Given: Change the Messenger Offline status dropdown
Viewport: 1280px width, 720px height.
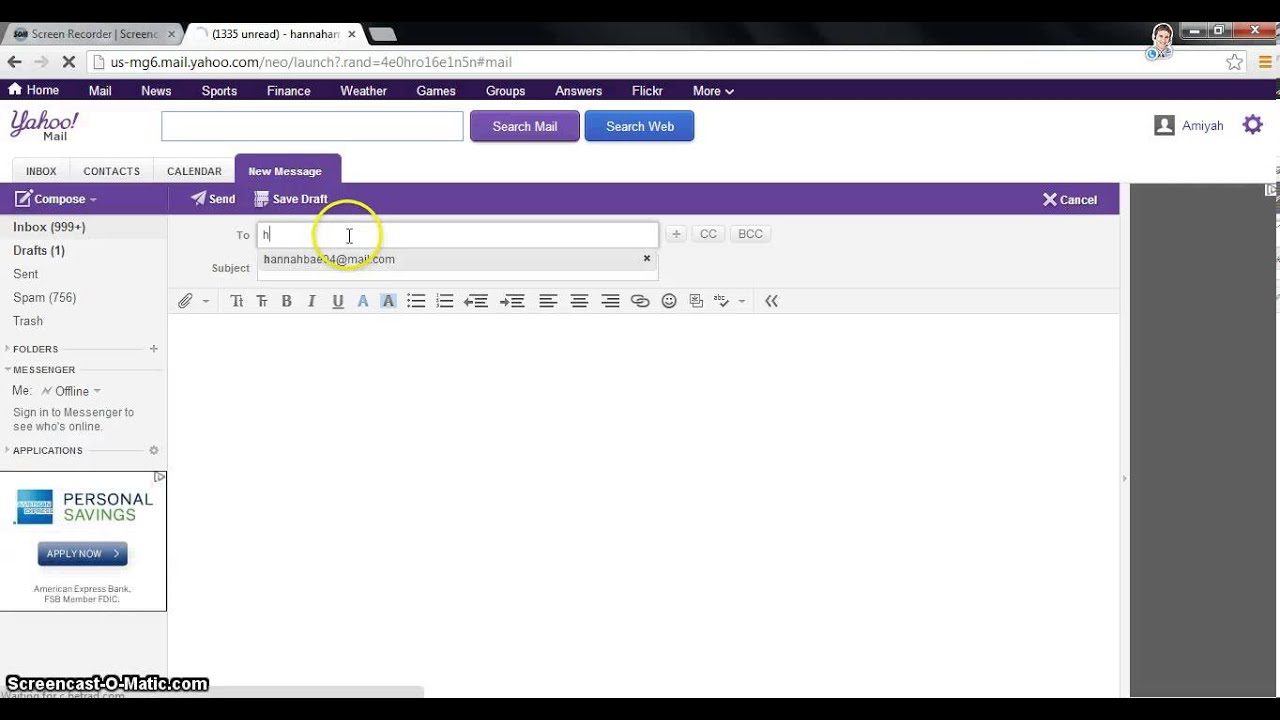Looking at the screenshot, I should point(71,391).
